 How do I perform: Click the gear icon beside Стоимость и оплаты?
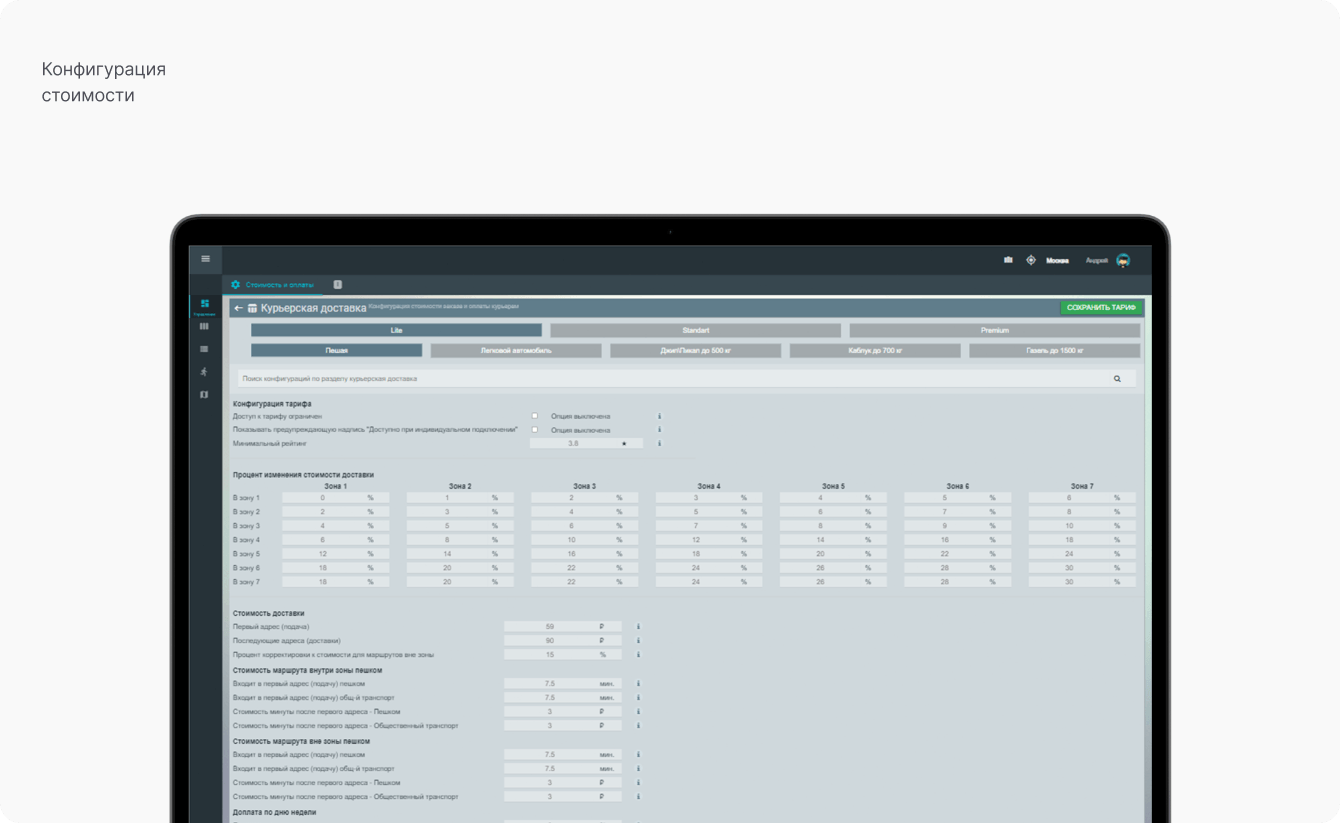point(236,285)
